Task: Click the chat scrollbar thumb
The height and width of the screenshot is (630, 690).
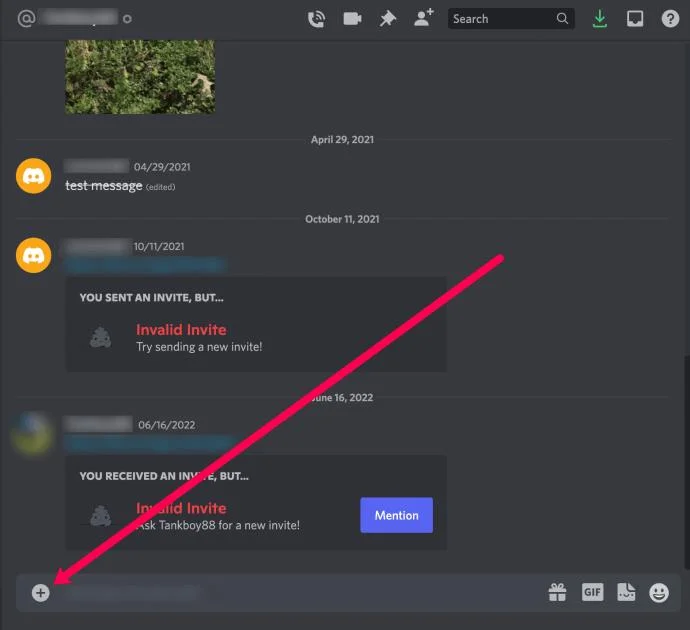Action: 686,462
